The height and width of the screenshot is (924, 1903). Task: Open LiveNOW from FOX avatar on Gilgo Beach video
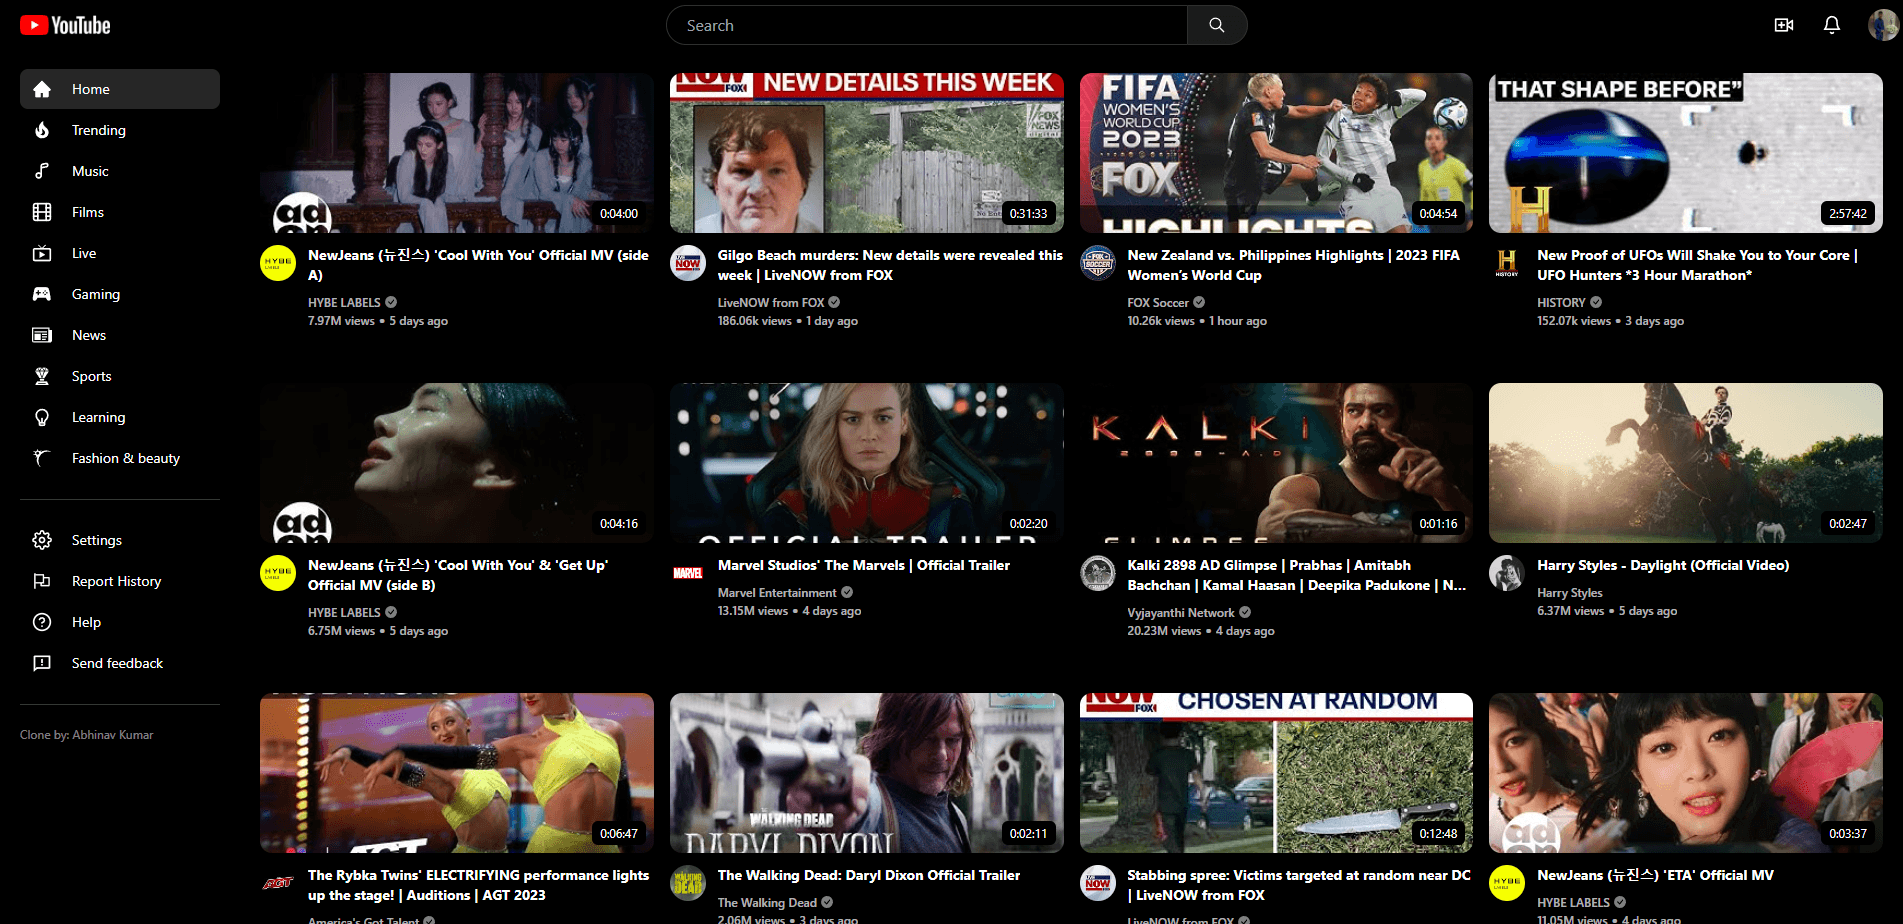click(688, 263)
